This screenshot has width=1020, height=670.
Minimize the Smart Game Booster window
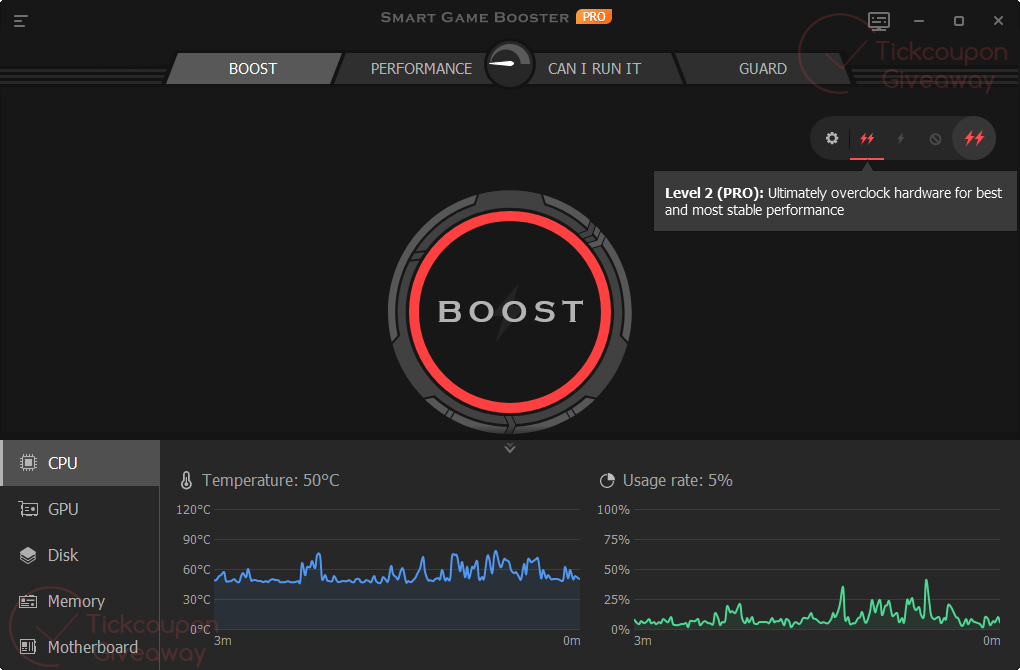pos(919,21)
